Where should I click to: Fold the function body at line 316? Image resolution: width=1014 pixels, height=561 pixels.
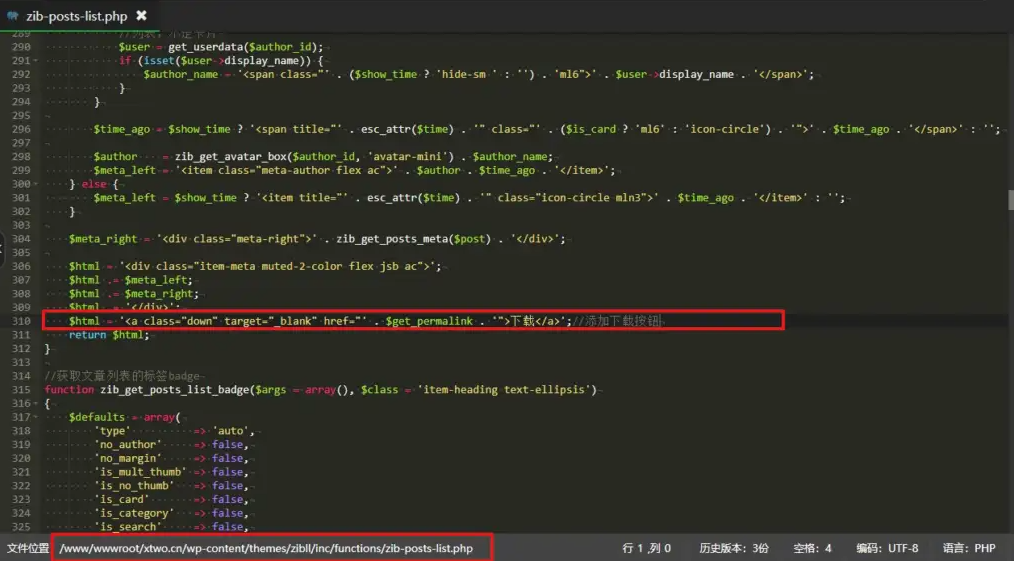point(35,403)
